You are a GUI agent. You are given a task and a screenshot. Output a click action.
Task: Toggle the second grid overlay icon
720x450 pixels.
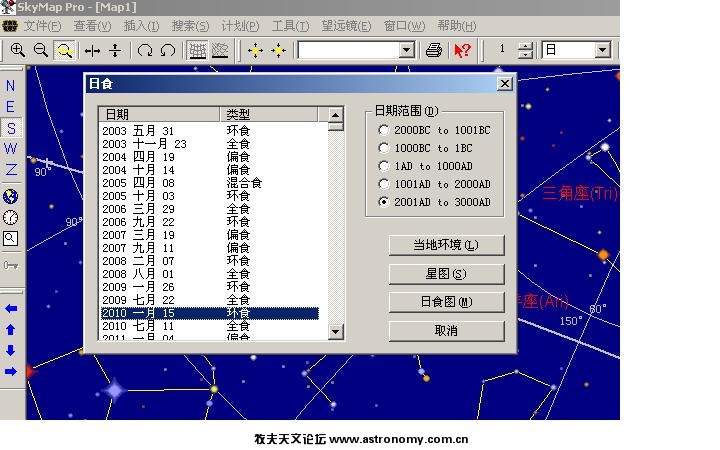point(220,50)
